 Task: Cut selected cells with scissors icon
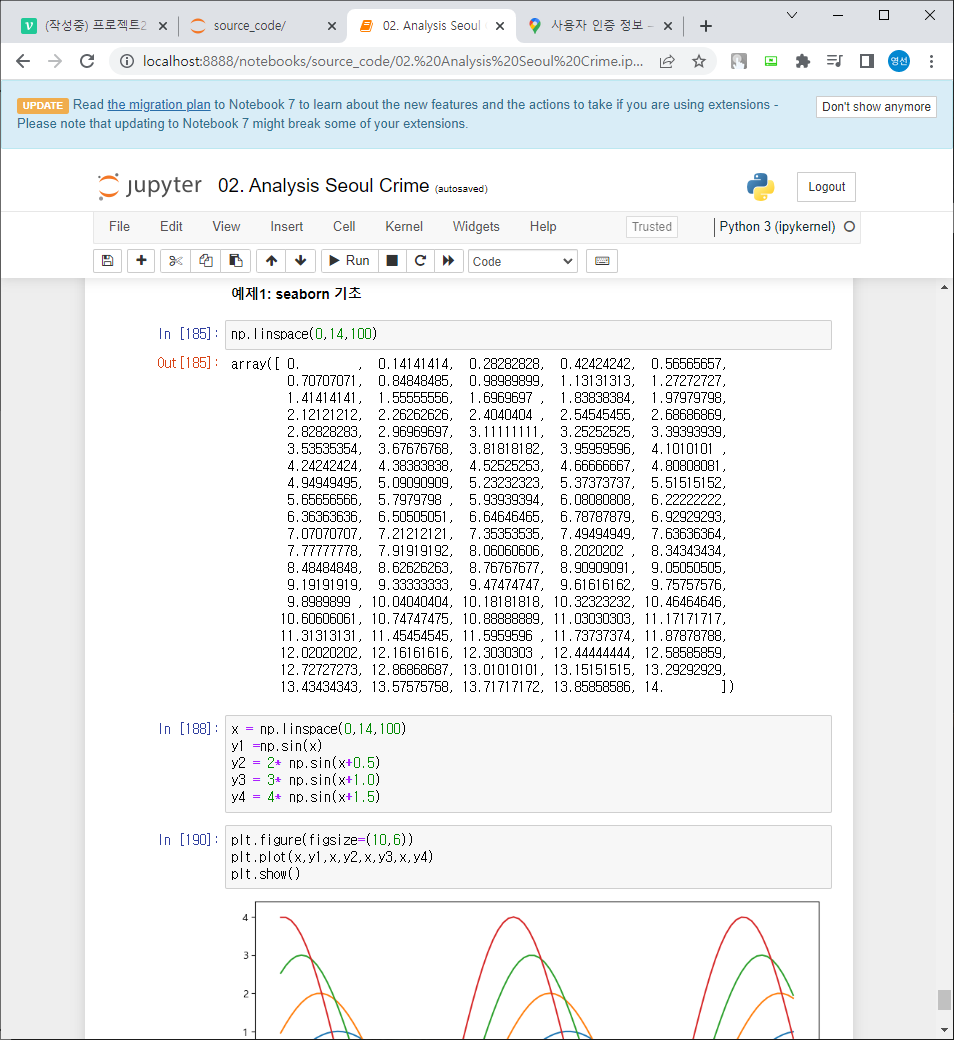[175, 261]
